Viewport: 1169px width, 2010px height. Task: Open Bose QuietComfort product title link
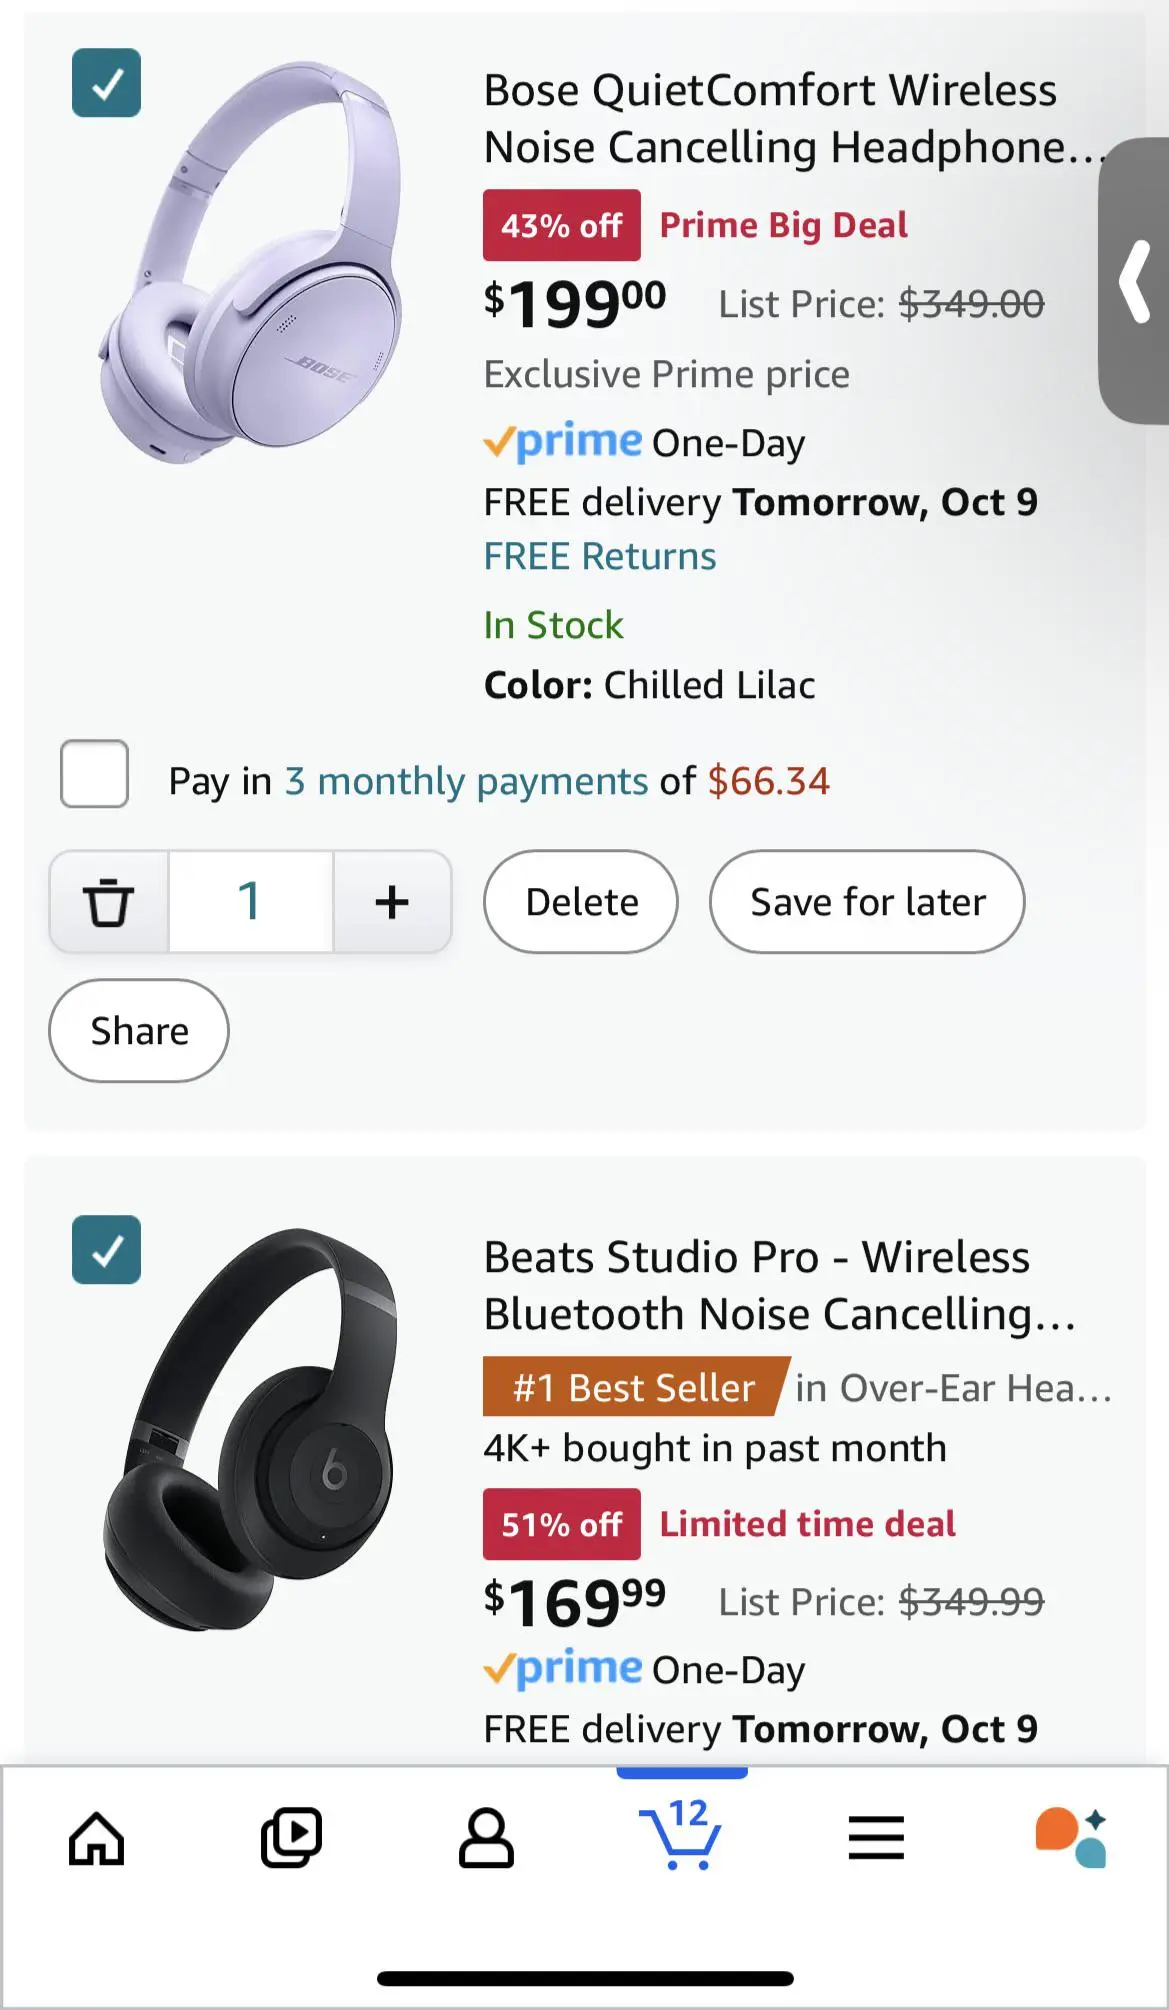click(x=770, y=118)
